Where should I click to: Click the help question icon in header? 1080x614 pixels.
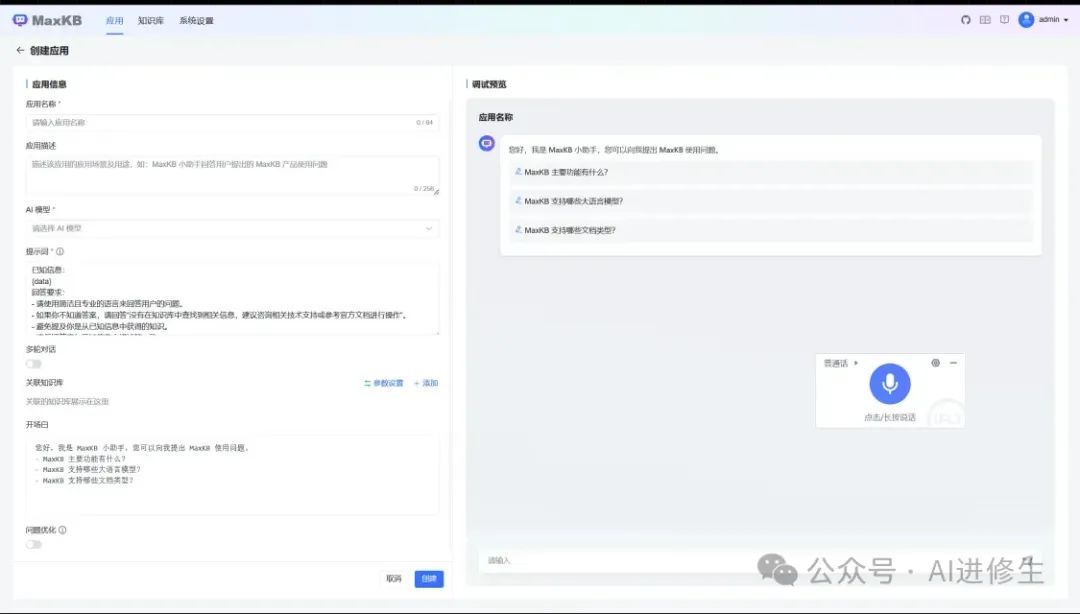pyautogui.click(x=1004, y=20)
